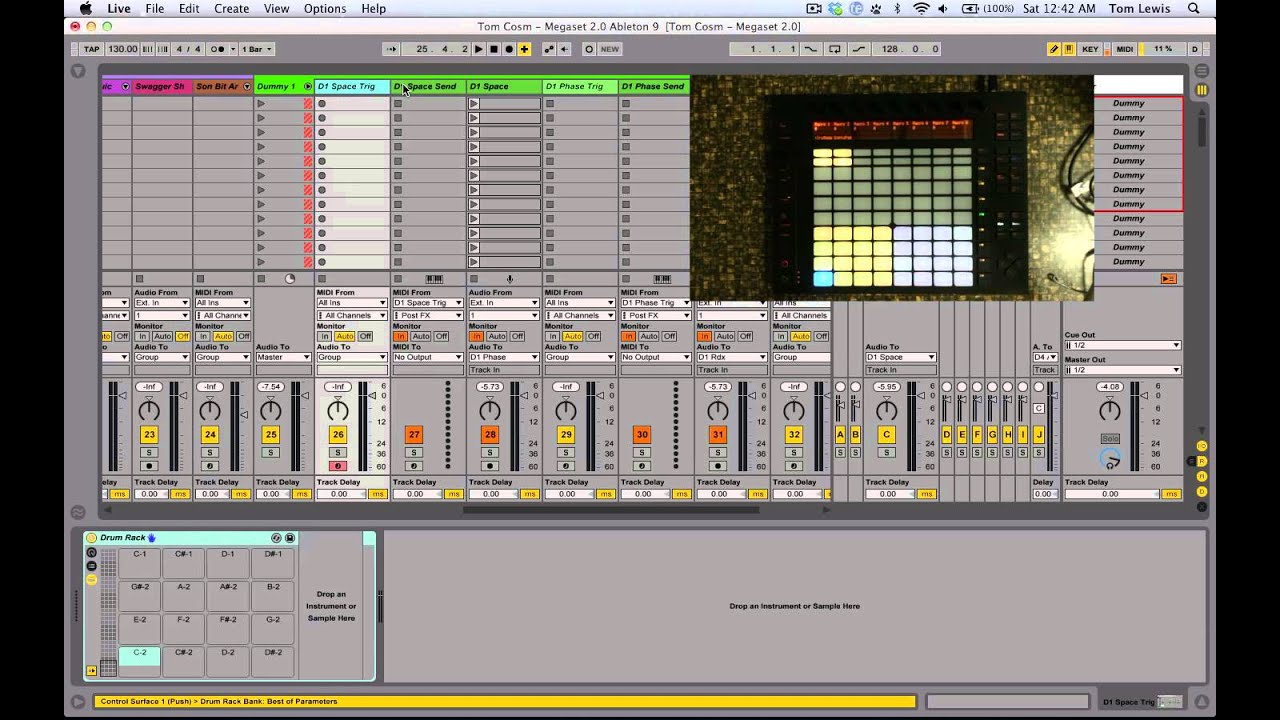Click the Master track pan knob

[x=1110, y=410]
